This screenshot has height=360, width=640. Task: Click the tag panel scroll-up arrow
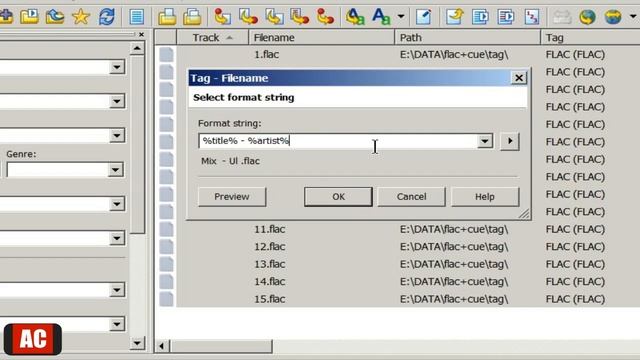click(x=137, y=49)
